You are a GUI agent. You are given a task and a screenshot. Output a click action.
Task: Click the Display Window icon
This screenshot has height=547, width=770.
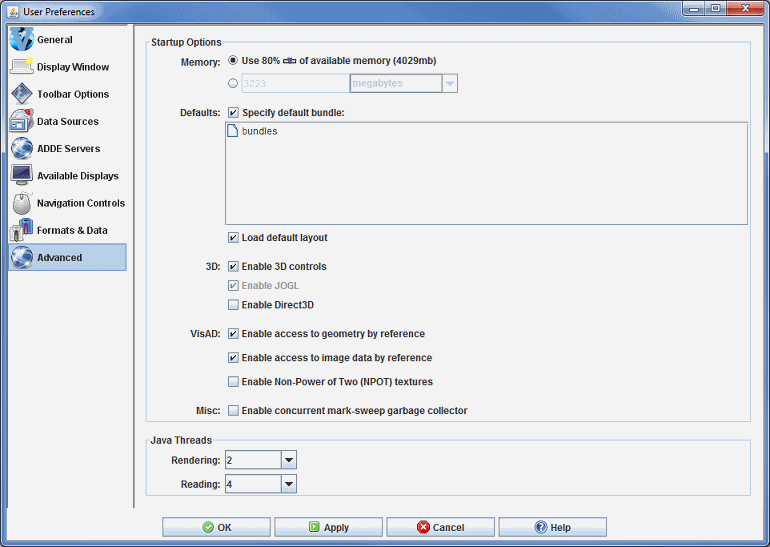click(x=22, y=67)
